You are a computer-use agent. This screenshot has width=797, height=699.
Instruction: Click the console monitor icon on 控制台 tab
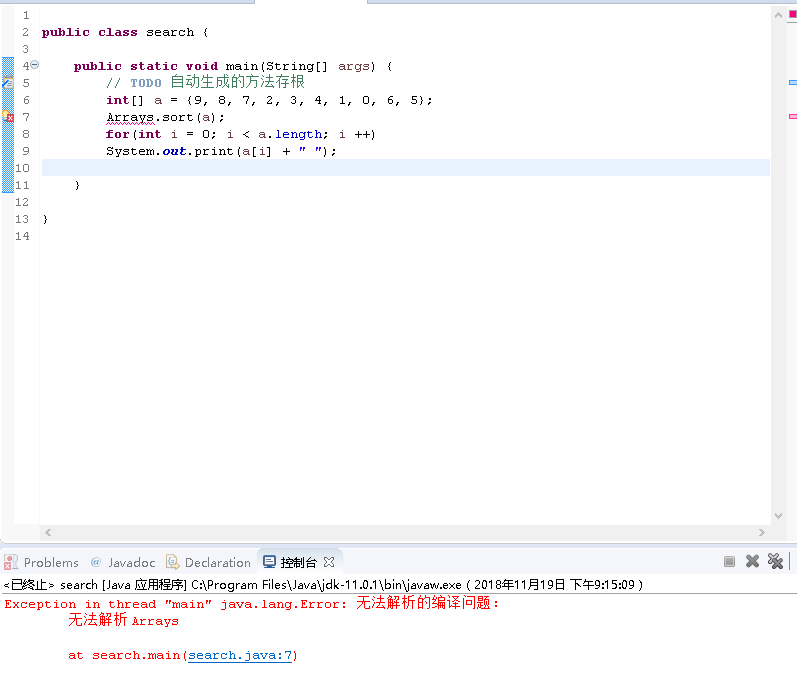(269, 562)
